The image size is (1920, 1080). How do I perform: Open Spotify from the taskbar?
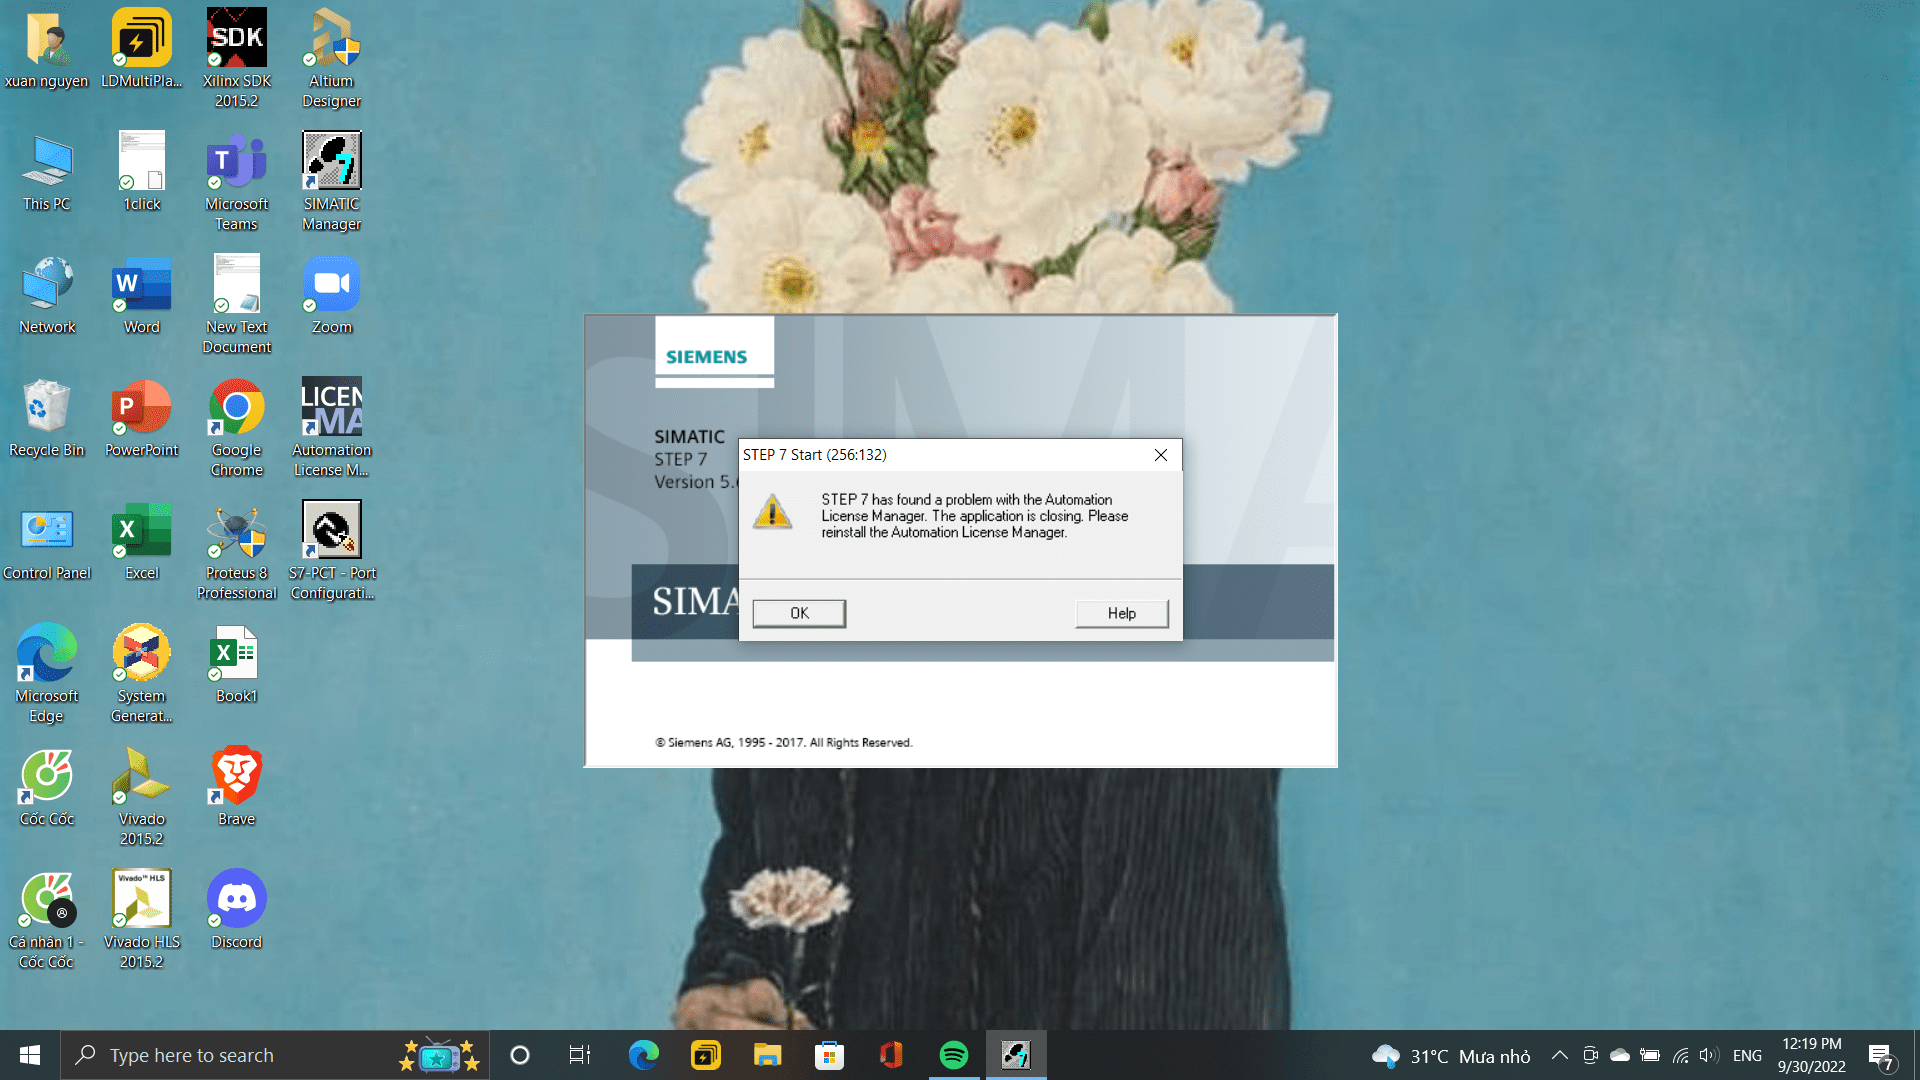[953, 1055]
